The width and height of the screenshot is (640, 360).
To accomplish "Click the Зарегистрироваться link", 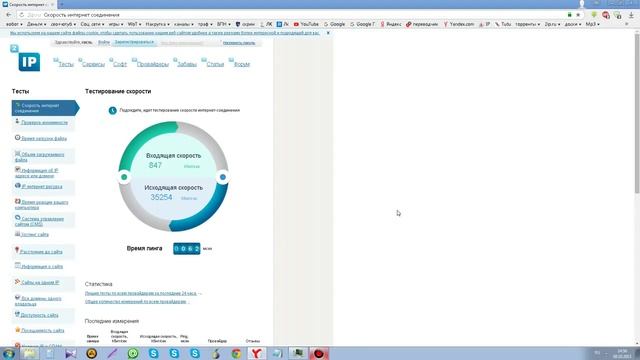I will pyautogui.click(x=134, y=42).
